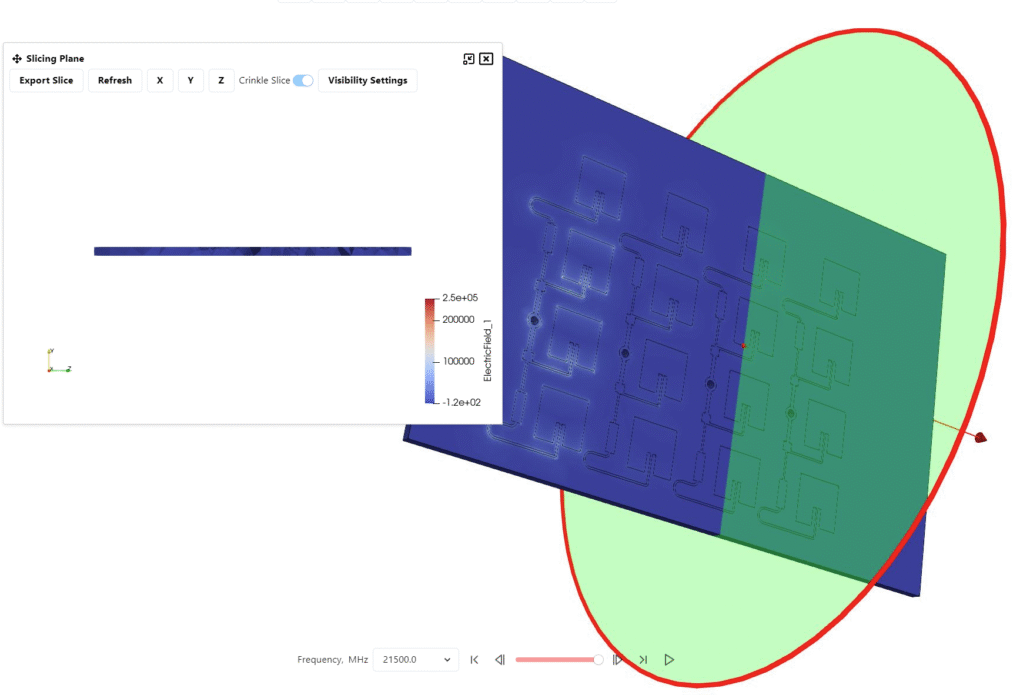
Task: Toggle the Crinkle Slice switch
Action: tap(303, 81)
